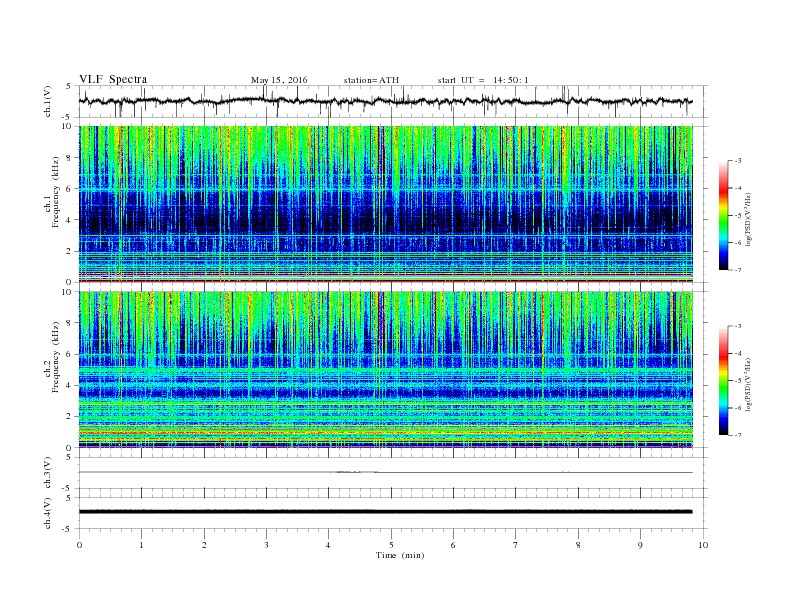The image size is (792, 612).
Task: Click the "-7" value on ch.2 colorbar
Action: click(738, 435)
